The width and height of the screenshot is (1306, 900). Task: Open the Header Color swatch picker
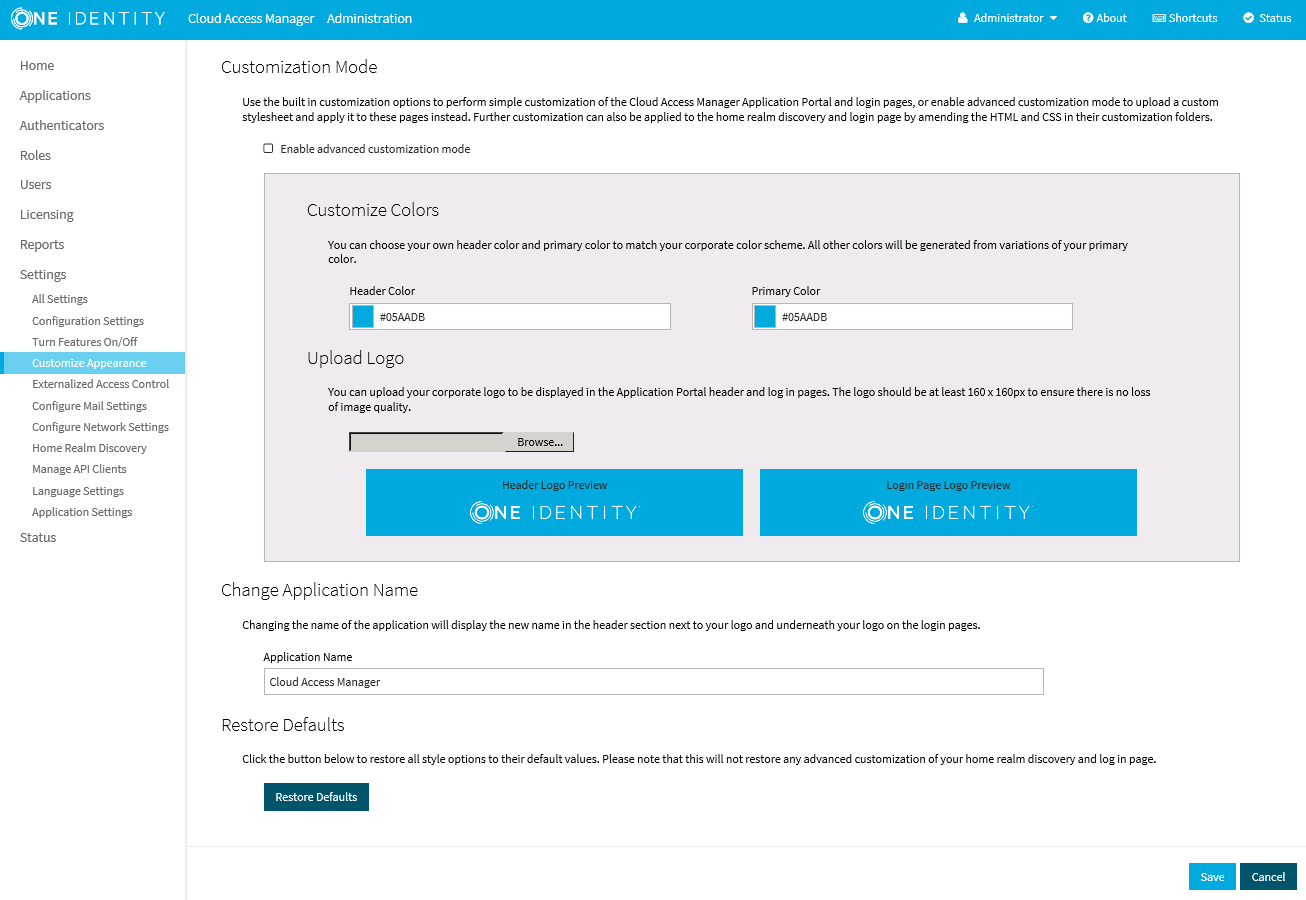click(x=363, y=317)
